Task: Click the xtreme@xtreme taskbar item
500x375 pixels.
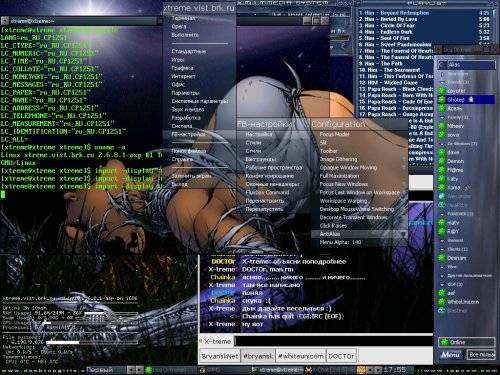Action: click(277, 370)
